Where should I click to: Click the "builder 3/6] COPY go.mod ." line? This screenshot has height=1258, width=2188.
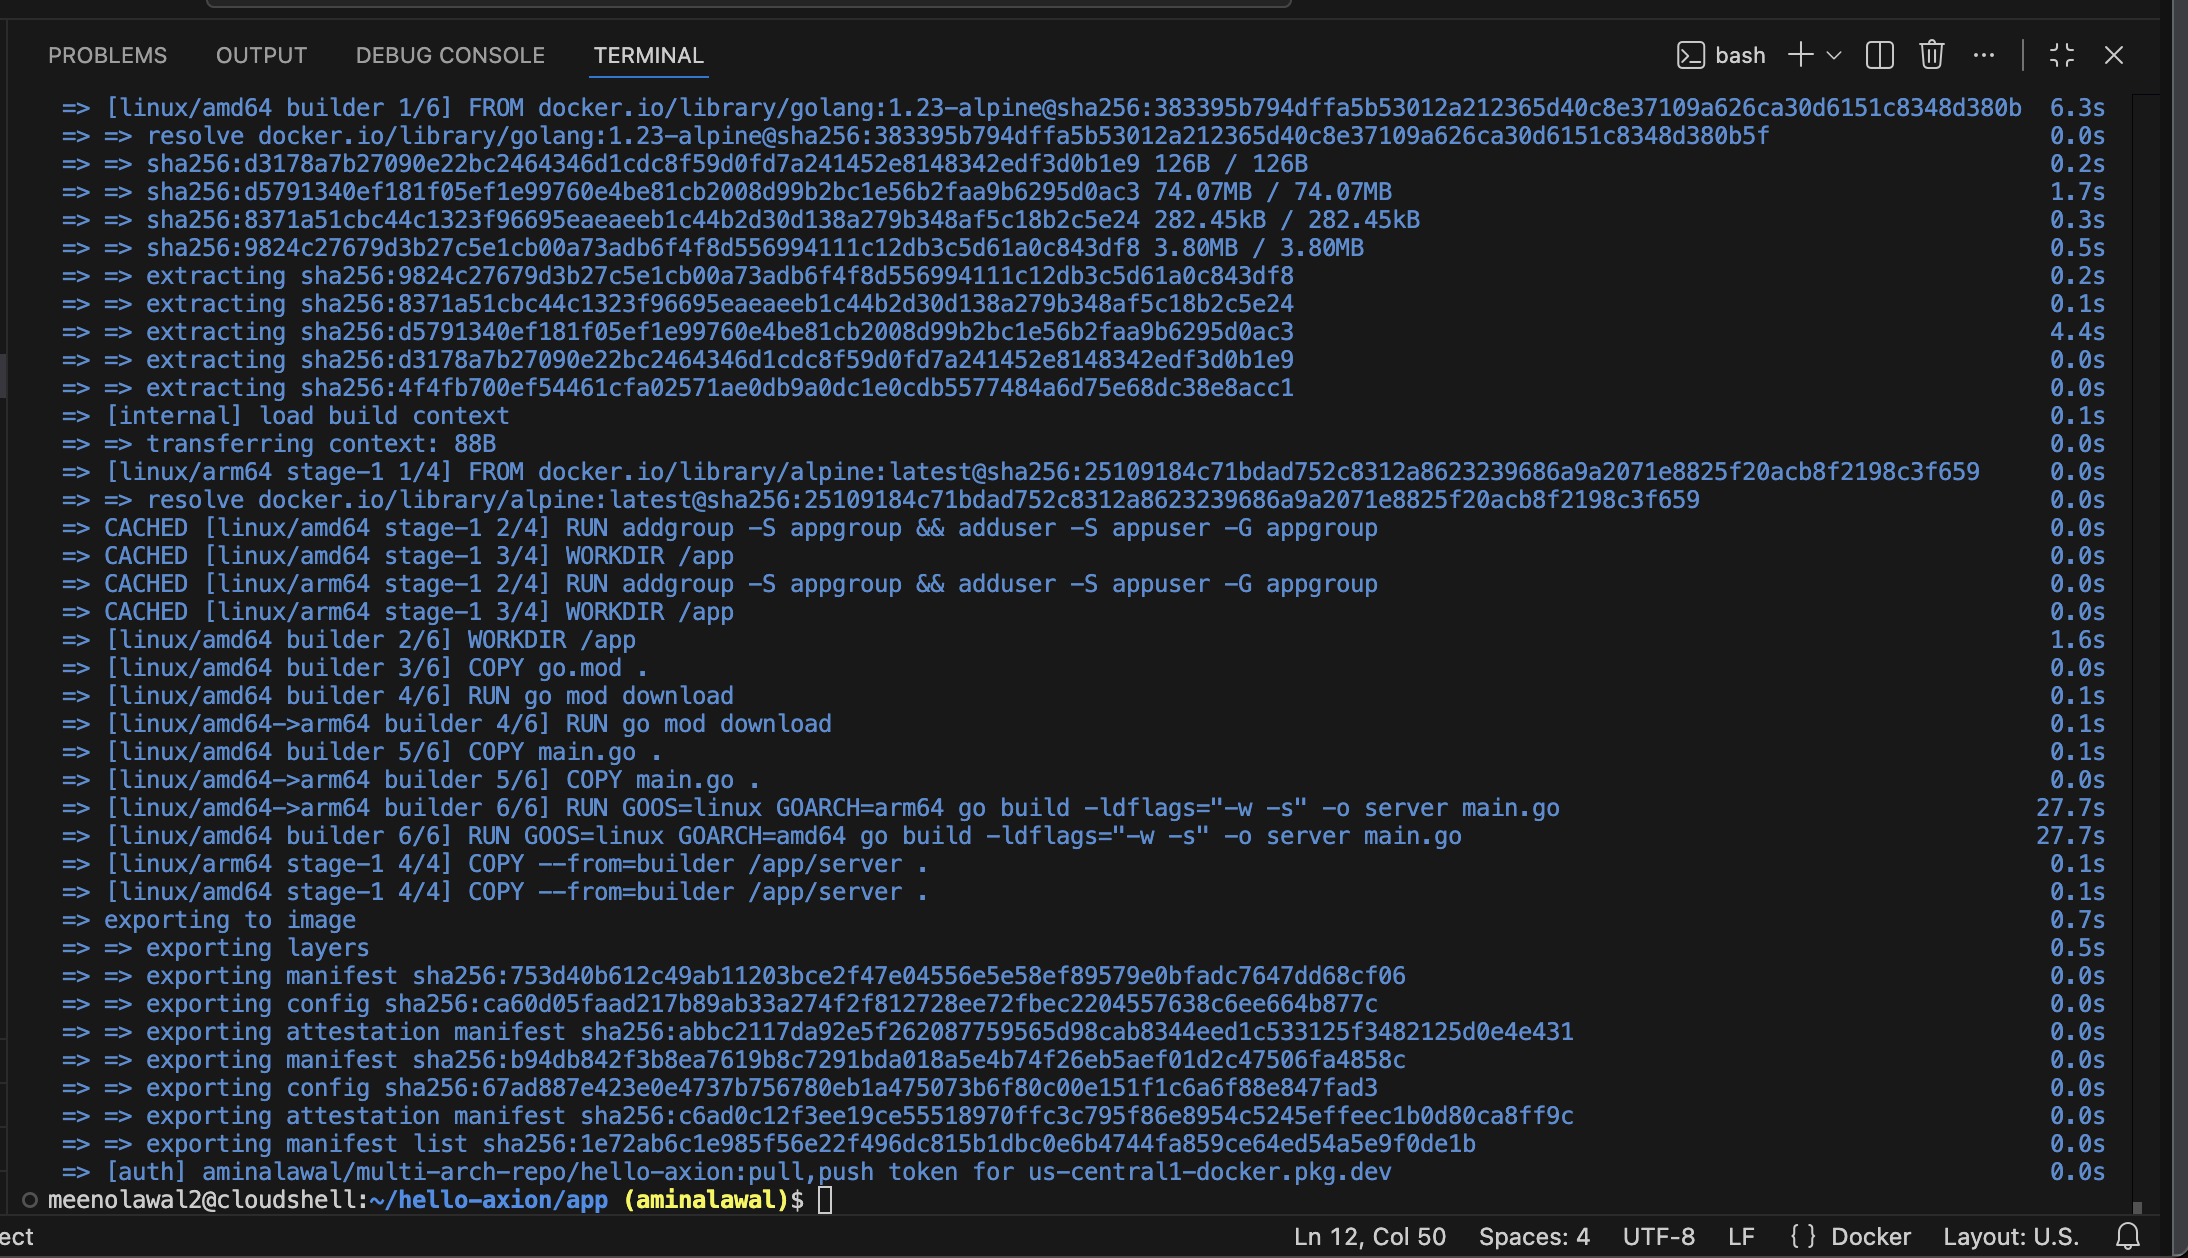pyautogui.click(x=354, y=668)
